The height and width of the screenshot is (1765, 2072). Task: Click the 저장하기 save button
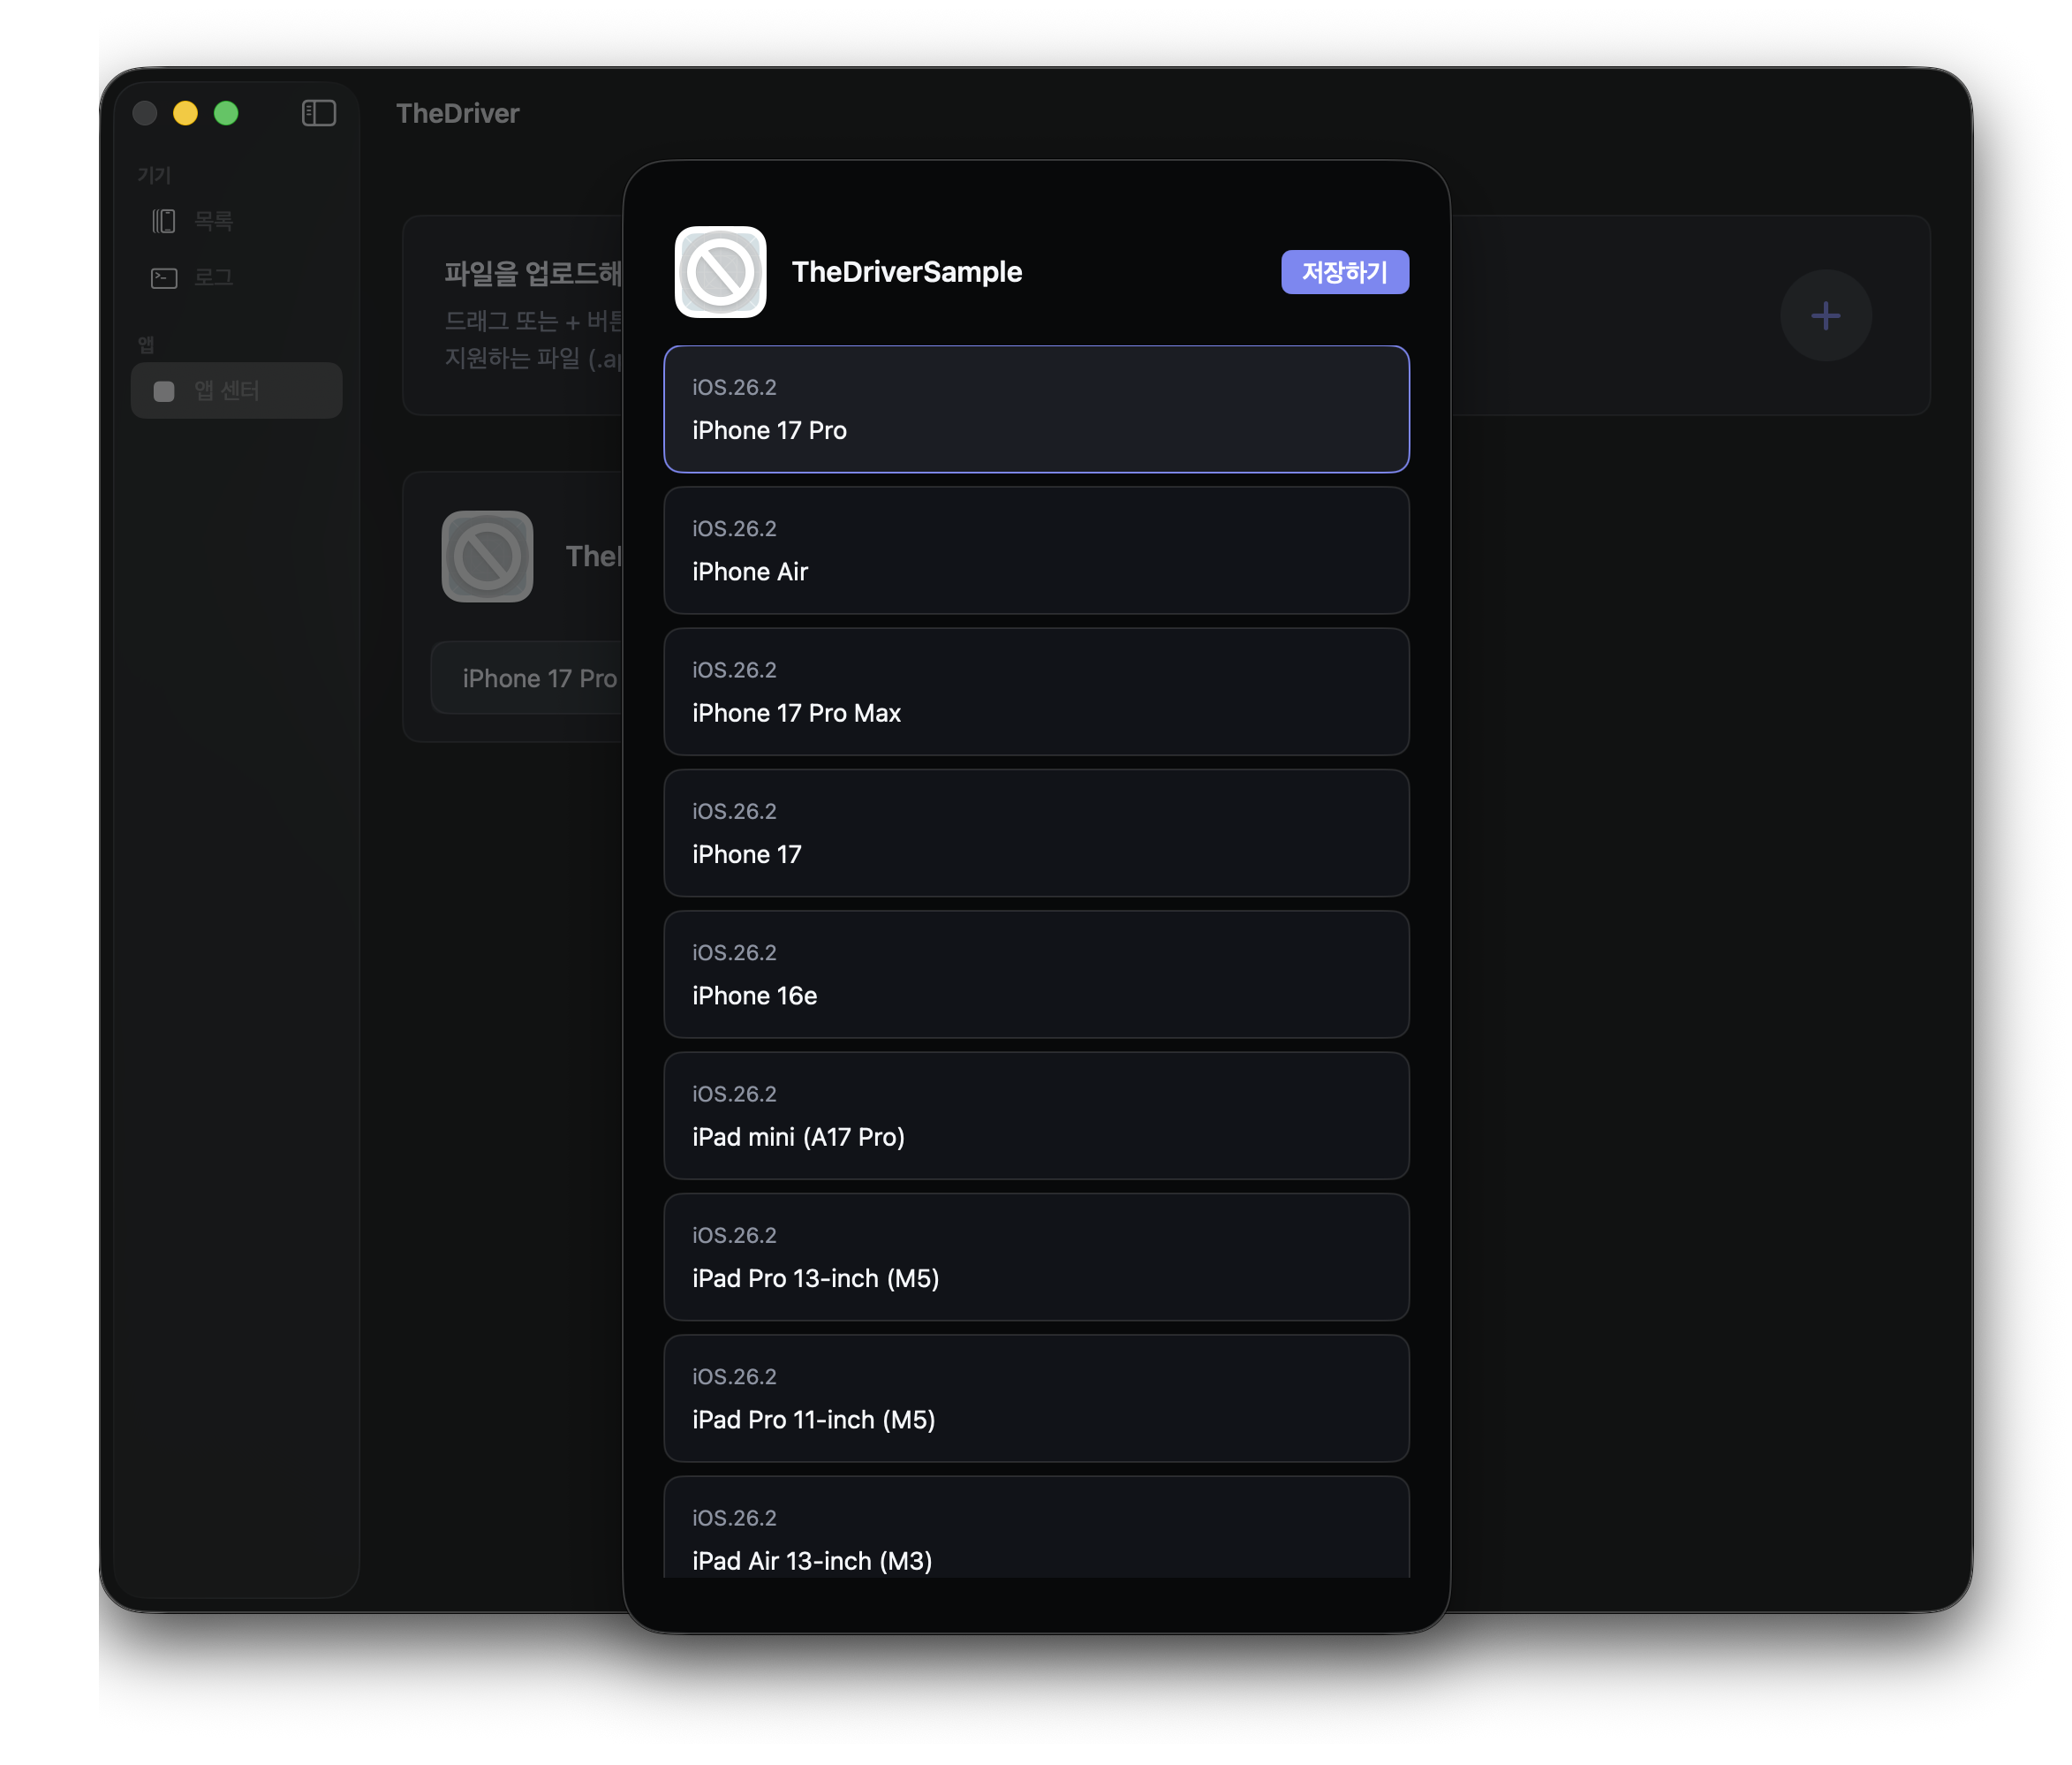(1345, 271)
